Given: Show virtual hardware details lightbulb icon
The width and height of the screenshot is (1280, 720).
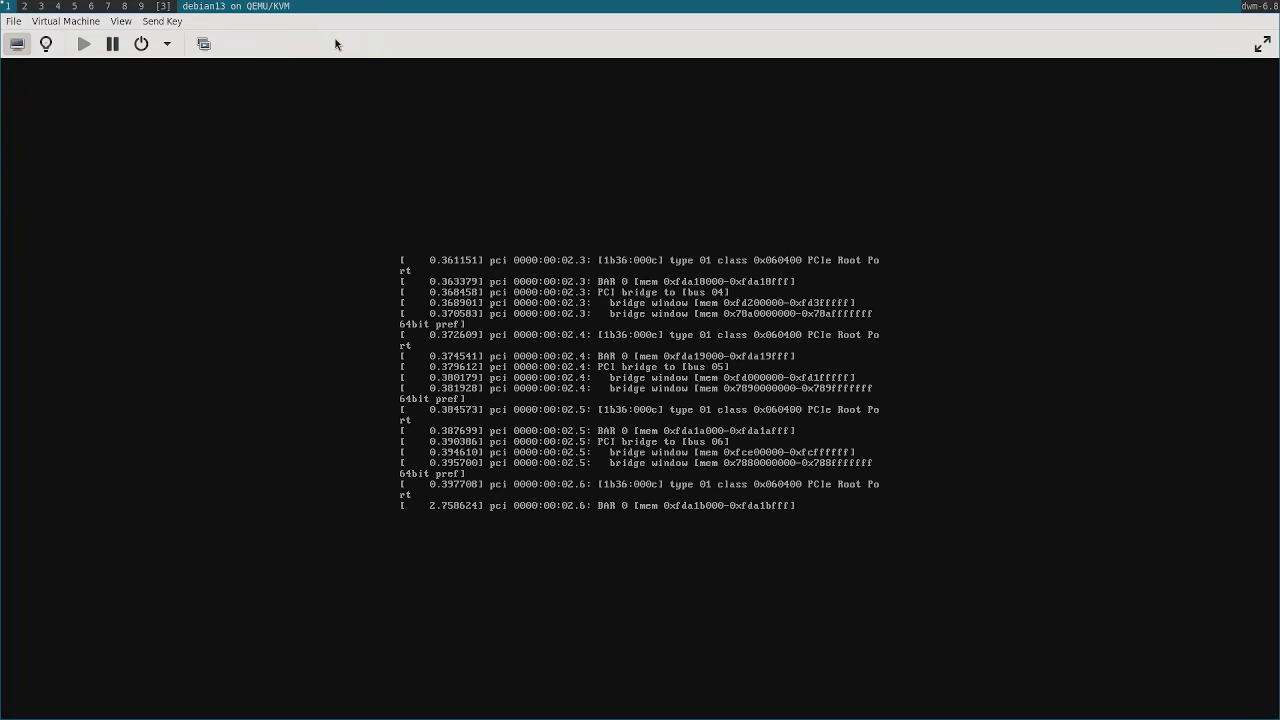Looking at the screenshot, I should coord(46,44).
